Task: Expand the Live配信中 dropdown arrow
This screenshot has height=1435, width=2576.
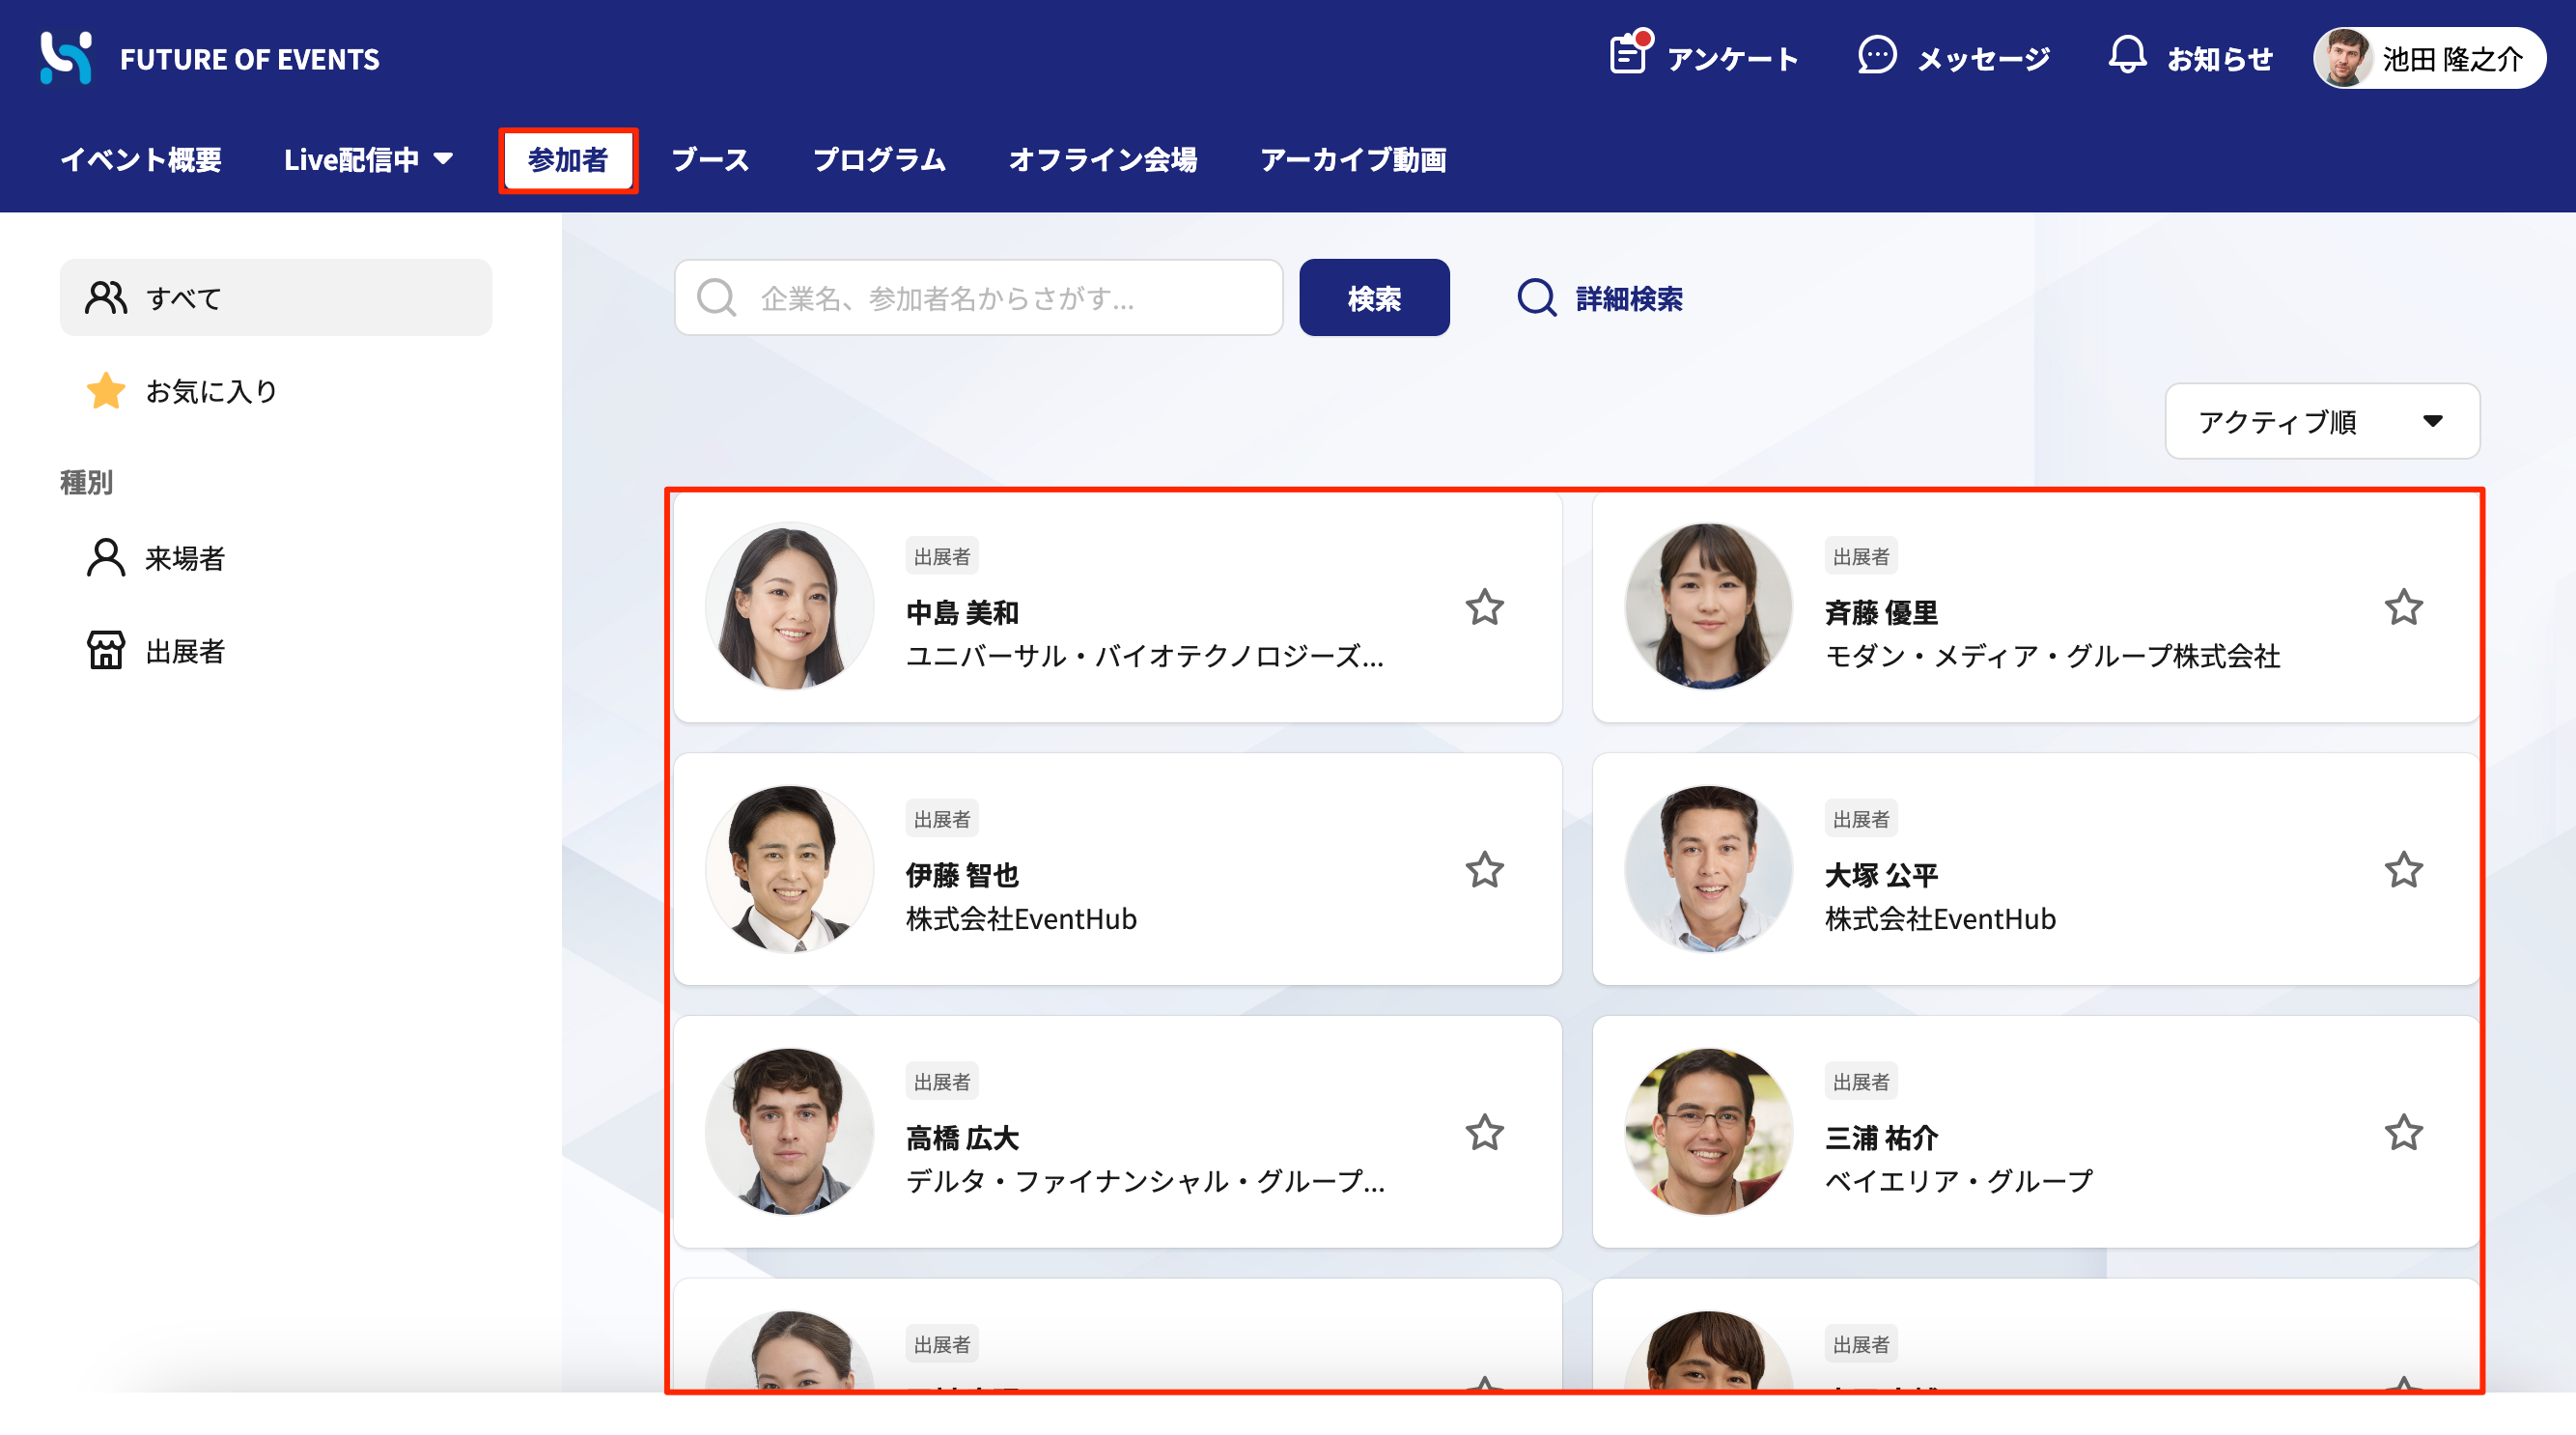Action: [443, 159]
